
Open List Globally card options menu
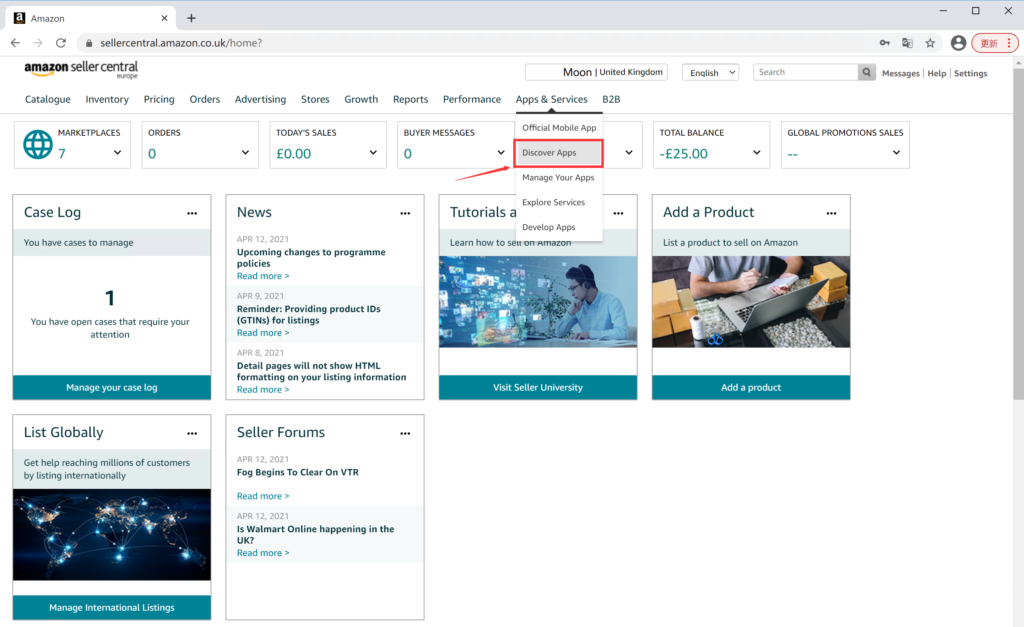point(192,433)
